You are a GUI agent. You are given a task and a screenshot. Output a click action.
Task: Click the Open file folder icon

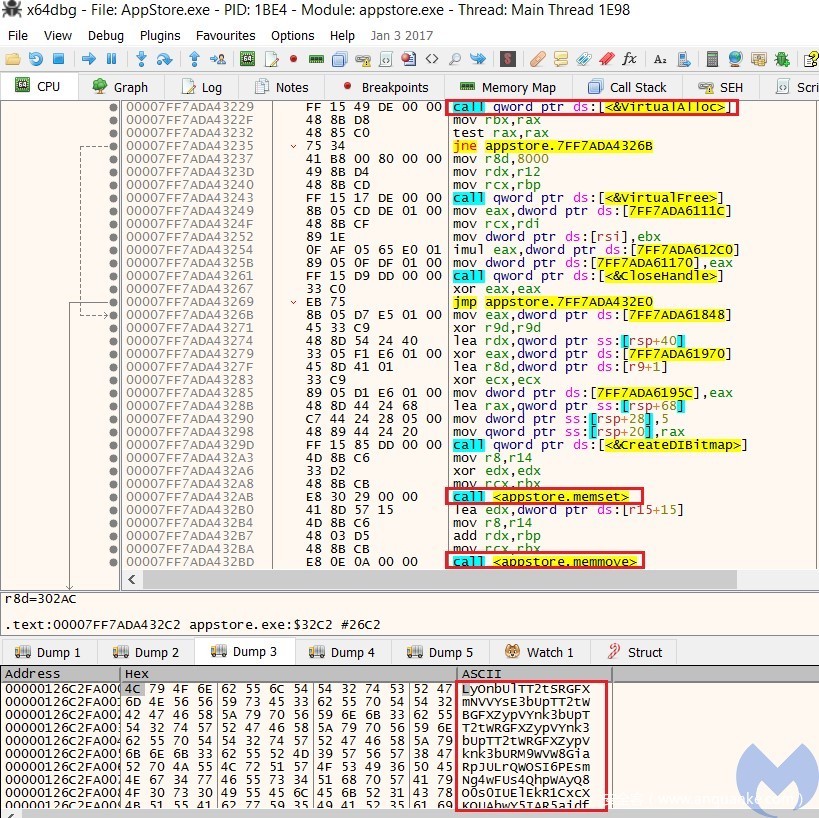click(x=12, y=59)
